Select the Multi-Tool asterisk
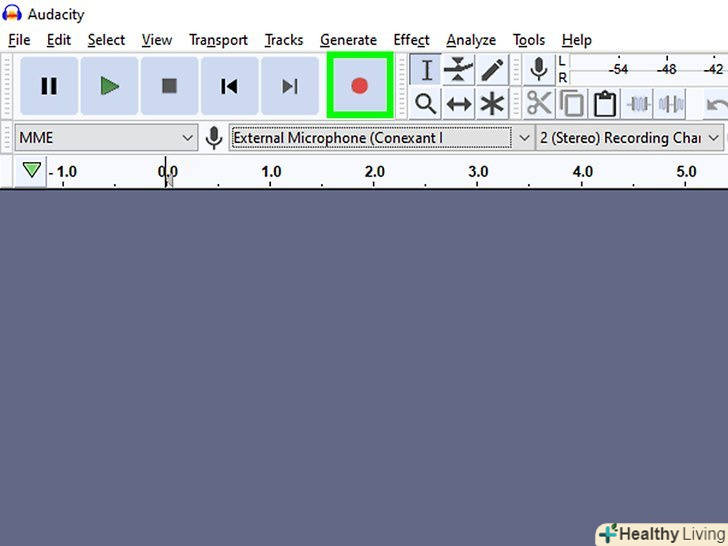The image size is (728, 546). [492, 104]
